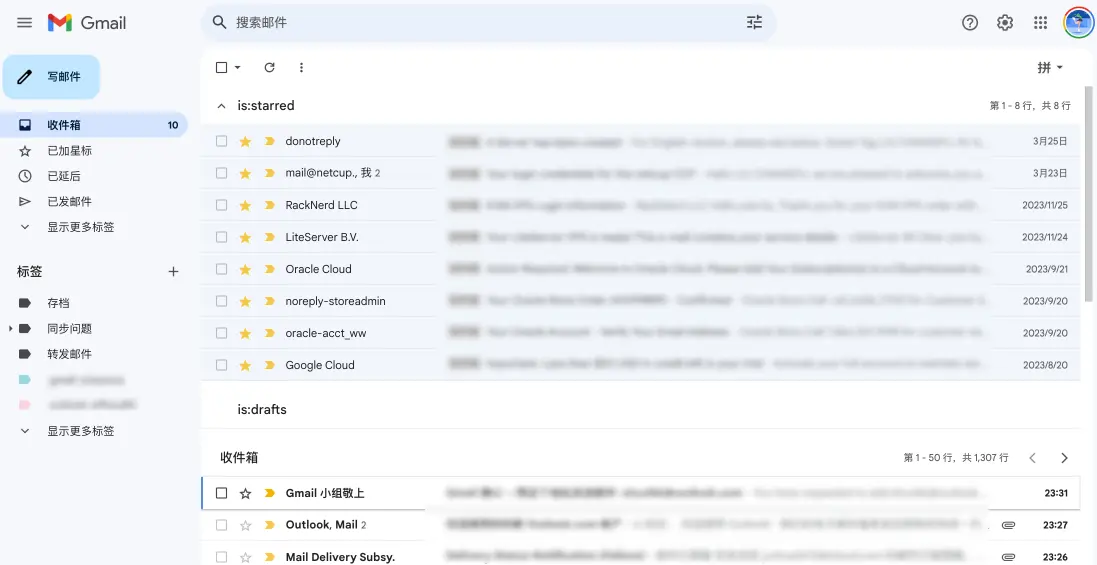Screen dimensions: 1097x565
Task: Click the 写邮件 compose button
Action: (x=52, y=77)
